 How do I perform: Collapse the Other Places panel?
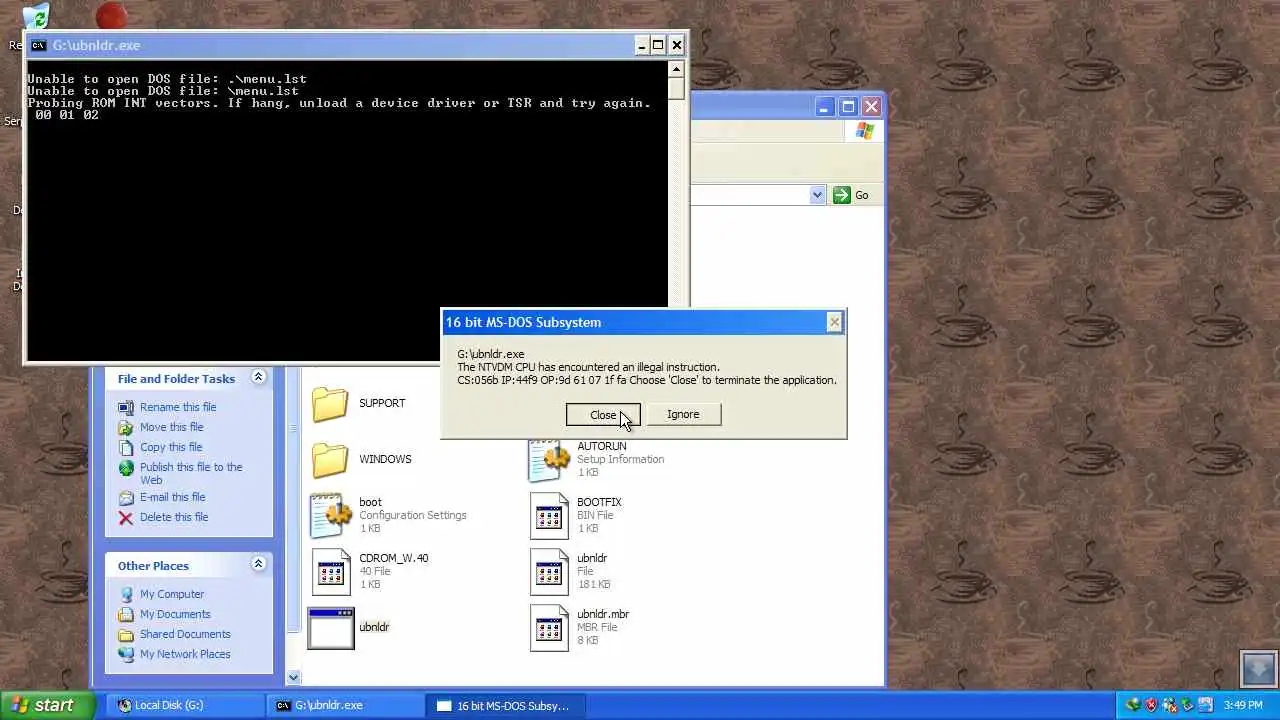(258, 564)
